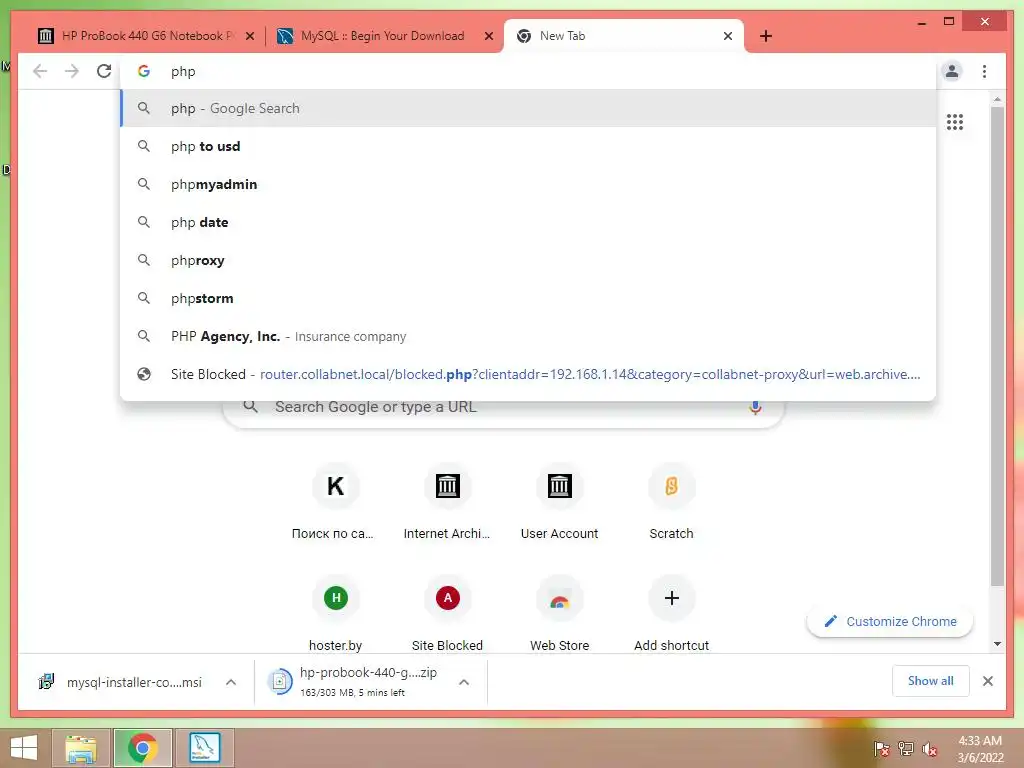Close the MySQL Begin Your Download tab

tap(488, 36)
